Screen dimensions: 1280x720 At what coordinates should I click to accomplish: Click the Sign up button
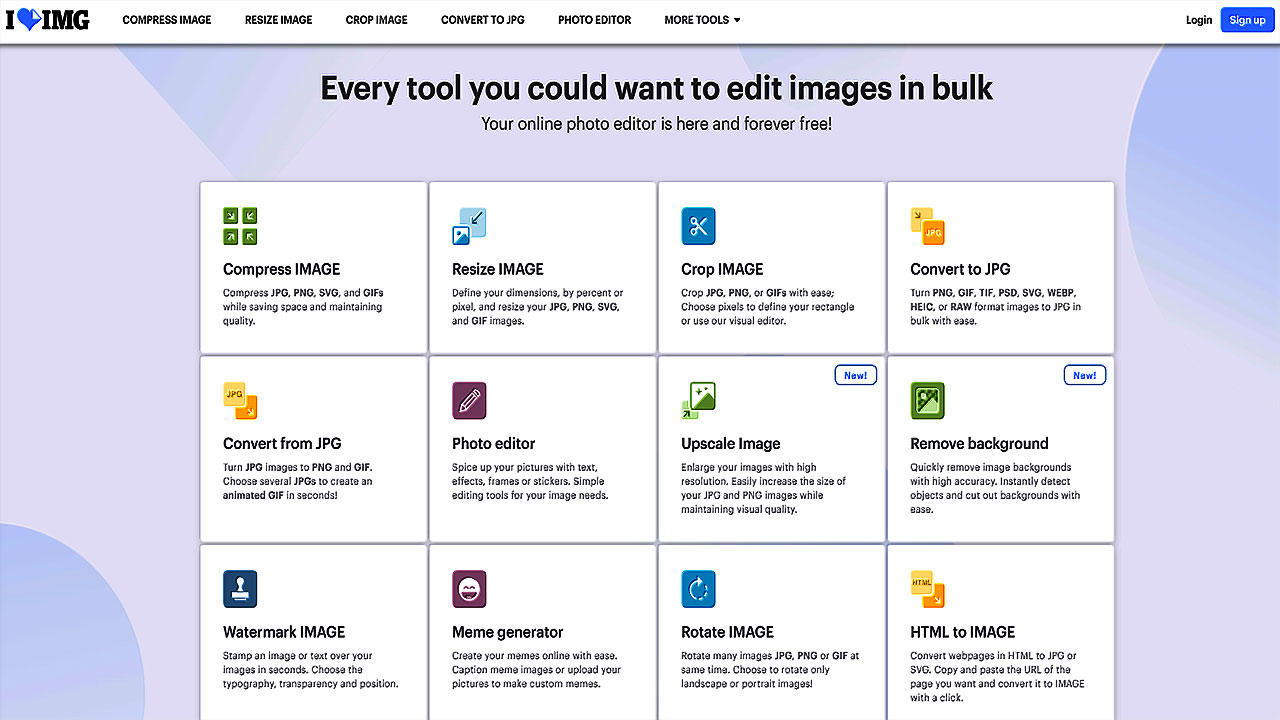pyautogui.click(x=1247, y=20)
